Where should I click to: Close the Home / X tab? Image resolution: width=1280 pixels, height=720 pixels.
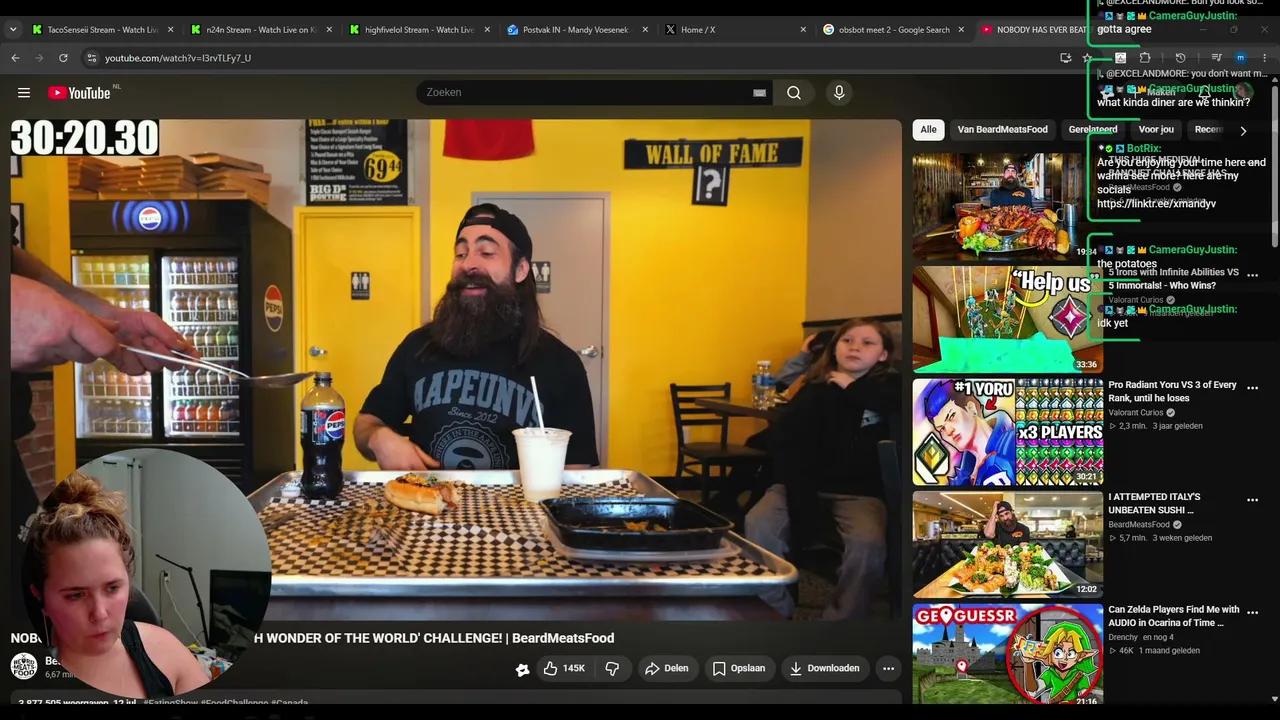(803, 30)
